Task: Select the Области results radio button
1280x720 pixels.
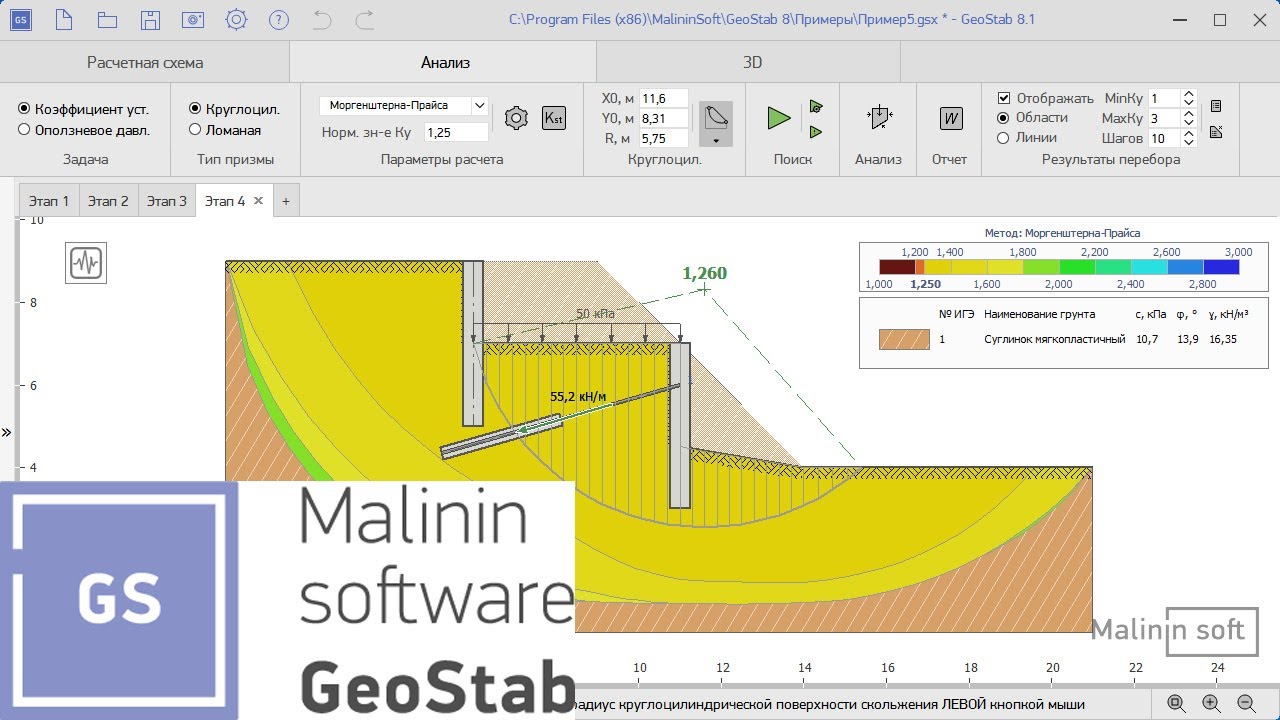Action: [x=1004, y=118]
